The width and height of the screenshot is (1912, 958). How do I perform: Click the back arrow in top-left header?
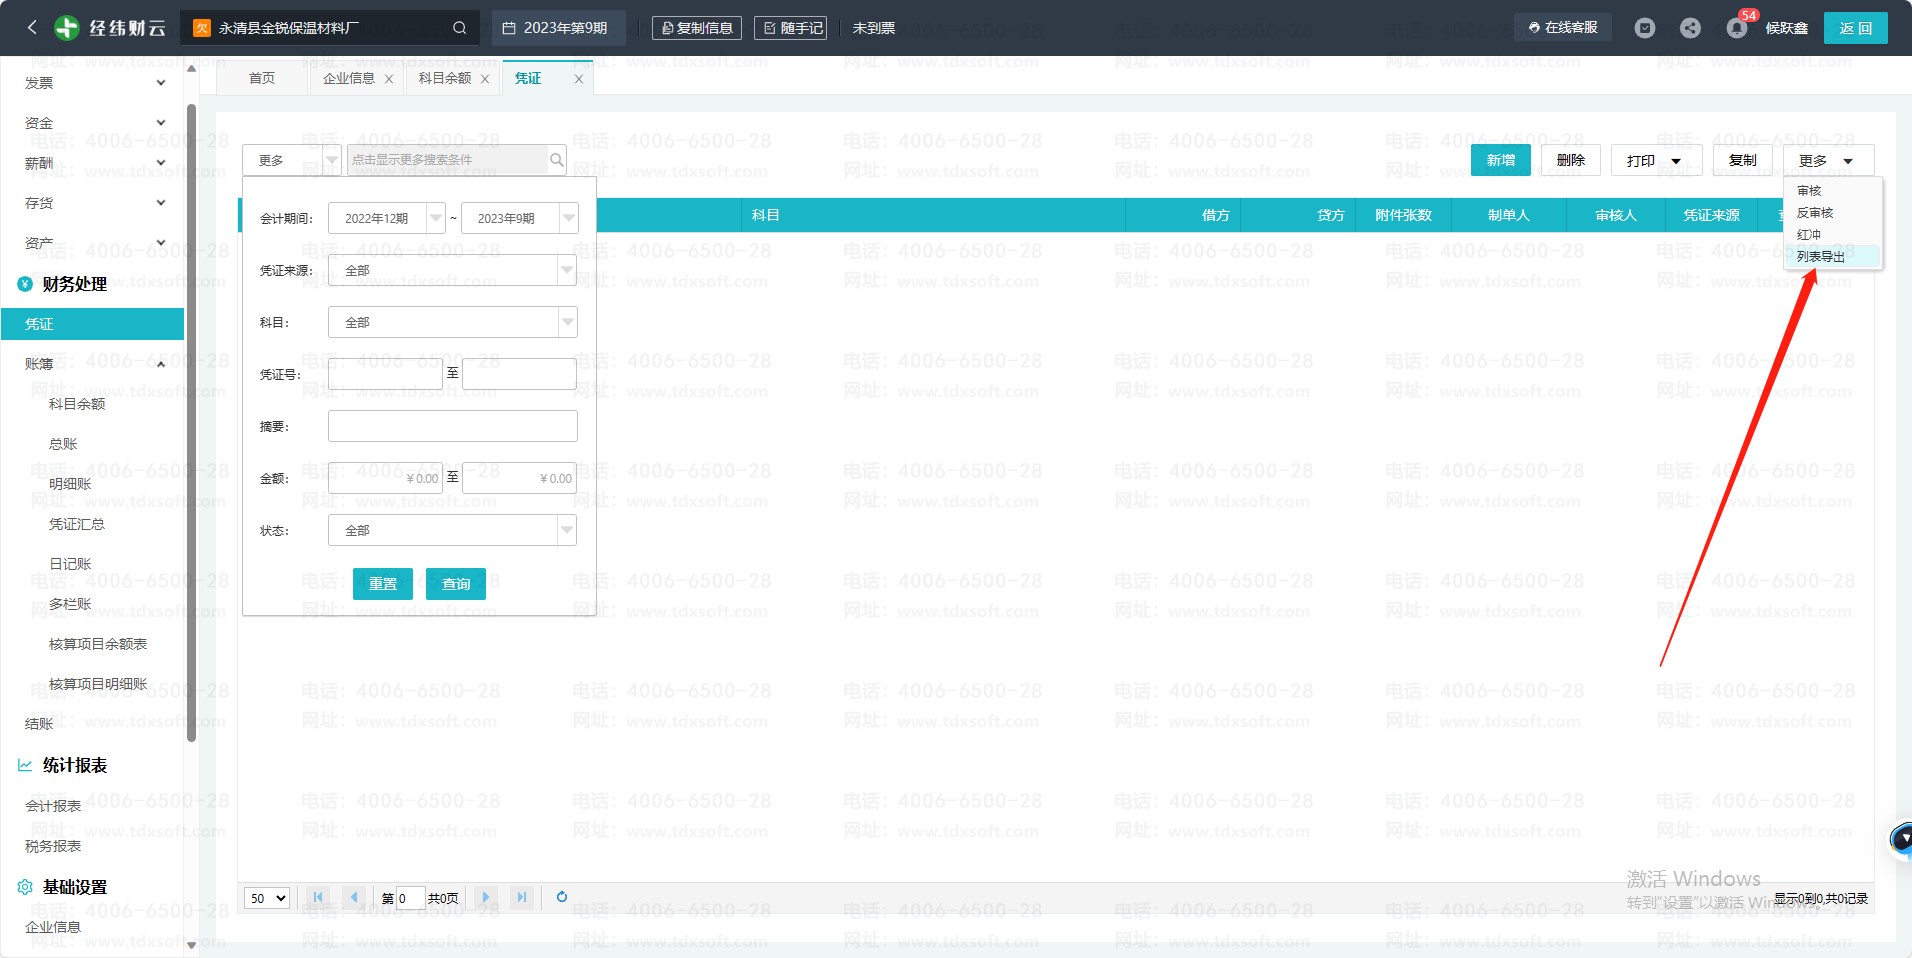click(32, 28)
